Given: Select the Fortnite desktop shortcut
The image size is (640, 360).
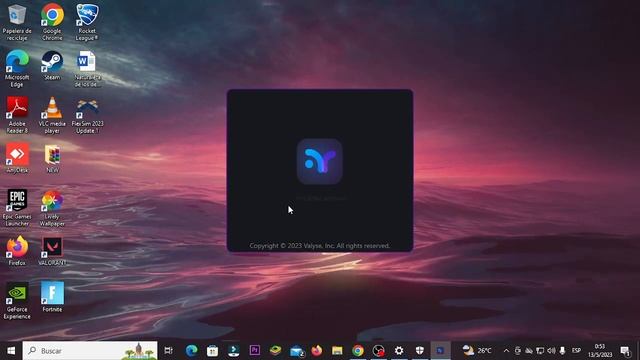Looking at the screenshot, I should coord(52,297).
